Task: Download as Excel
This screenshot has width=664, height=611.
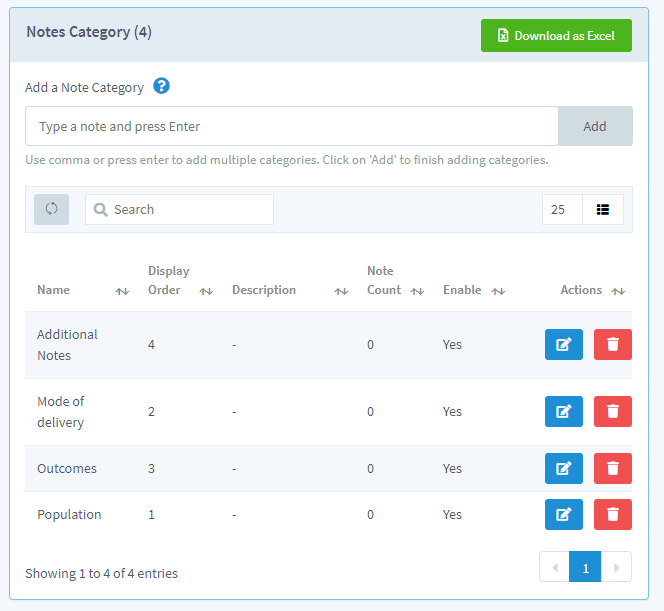Action: [556, 36]
